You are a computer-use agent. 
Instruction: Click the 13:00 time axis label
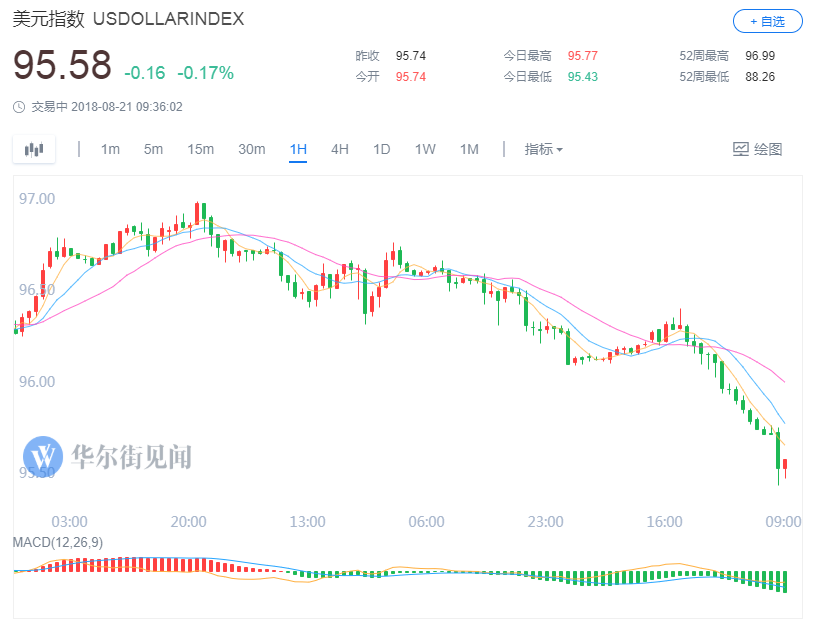[307, 522]
